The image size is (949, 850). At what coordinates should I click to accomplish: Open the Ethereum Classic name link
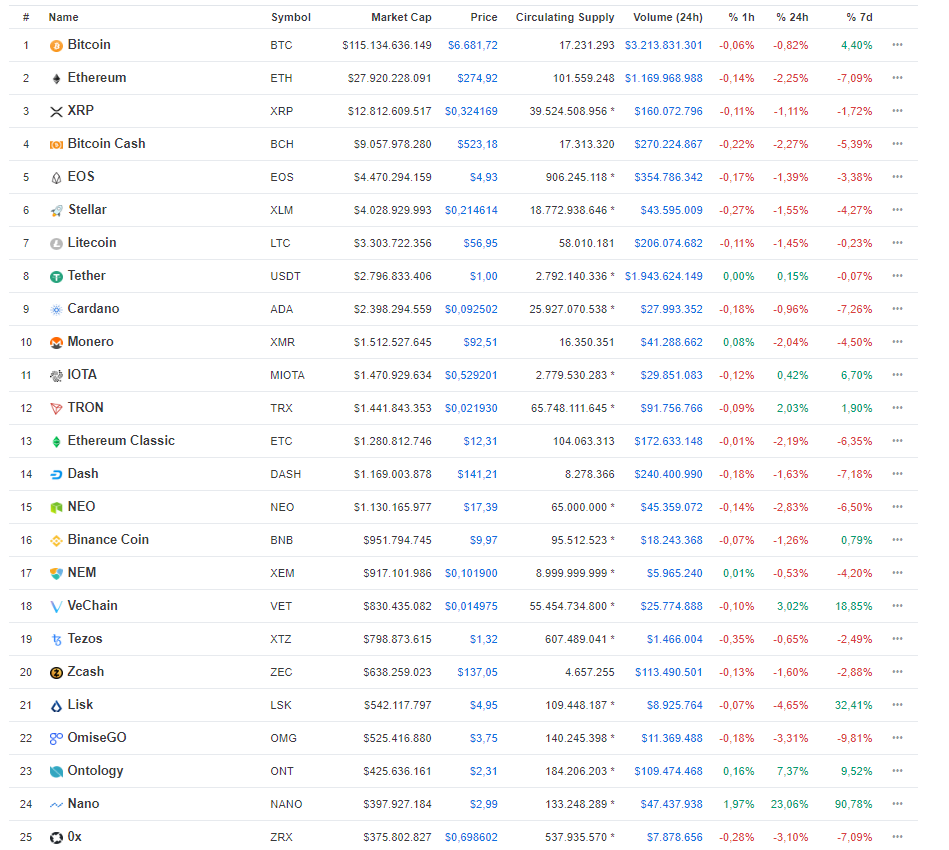[x=121, y=441]
